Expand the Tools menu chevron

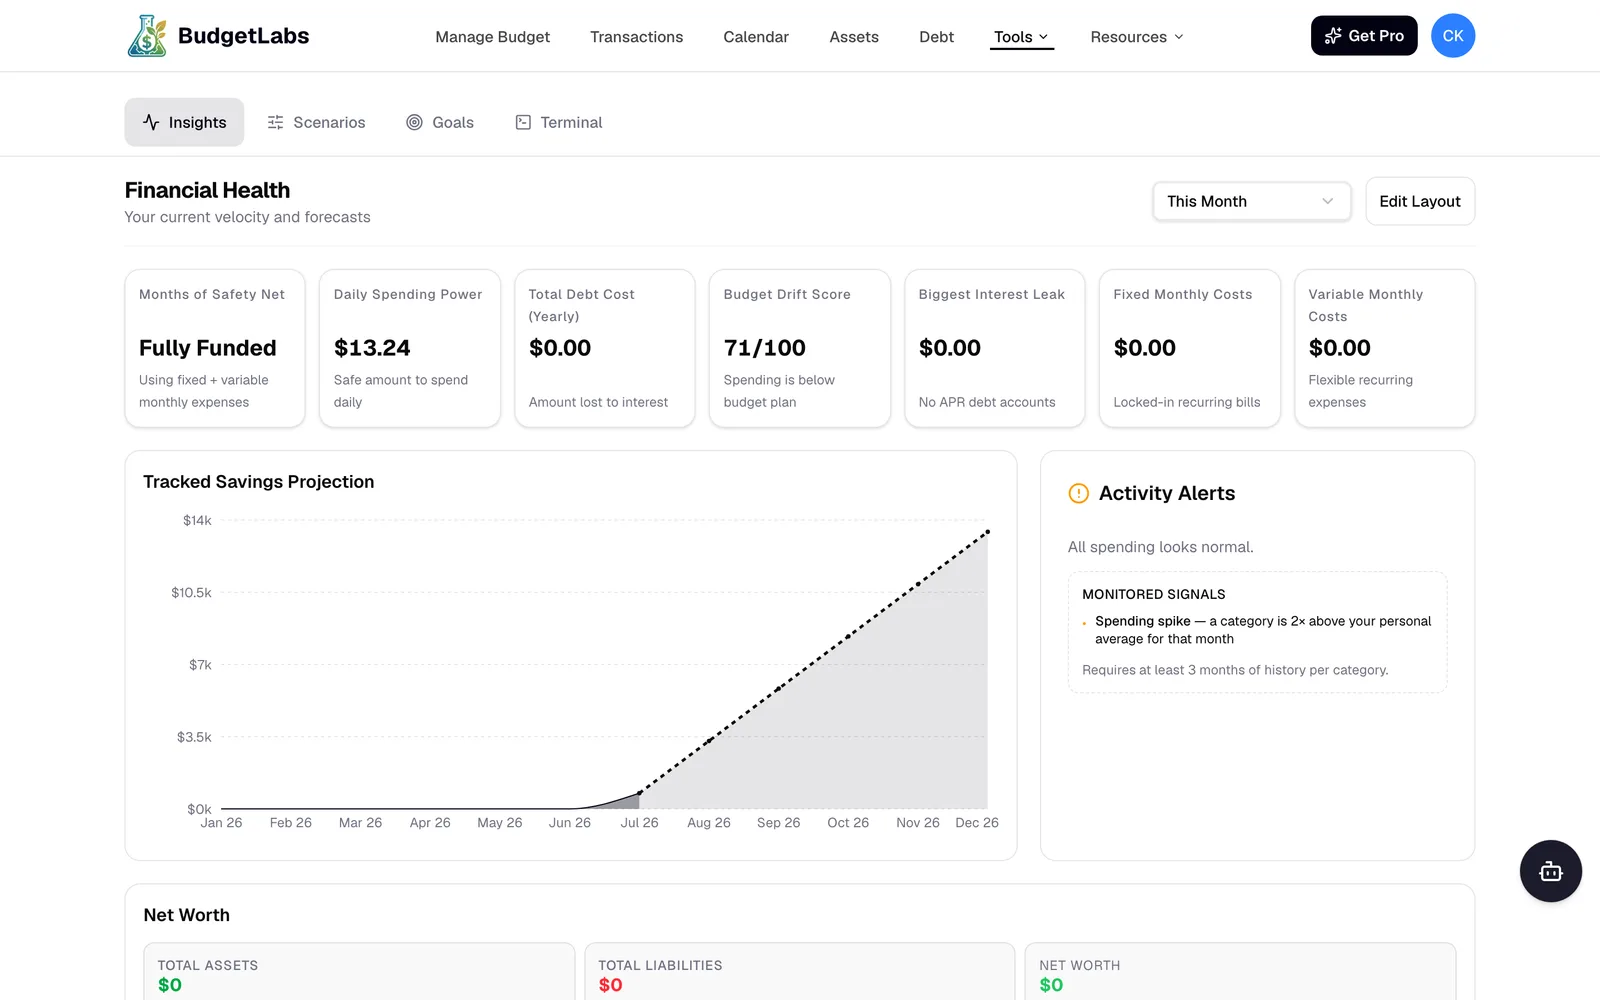[1044, 37]
